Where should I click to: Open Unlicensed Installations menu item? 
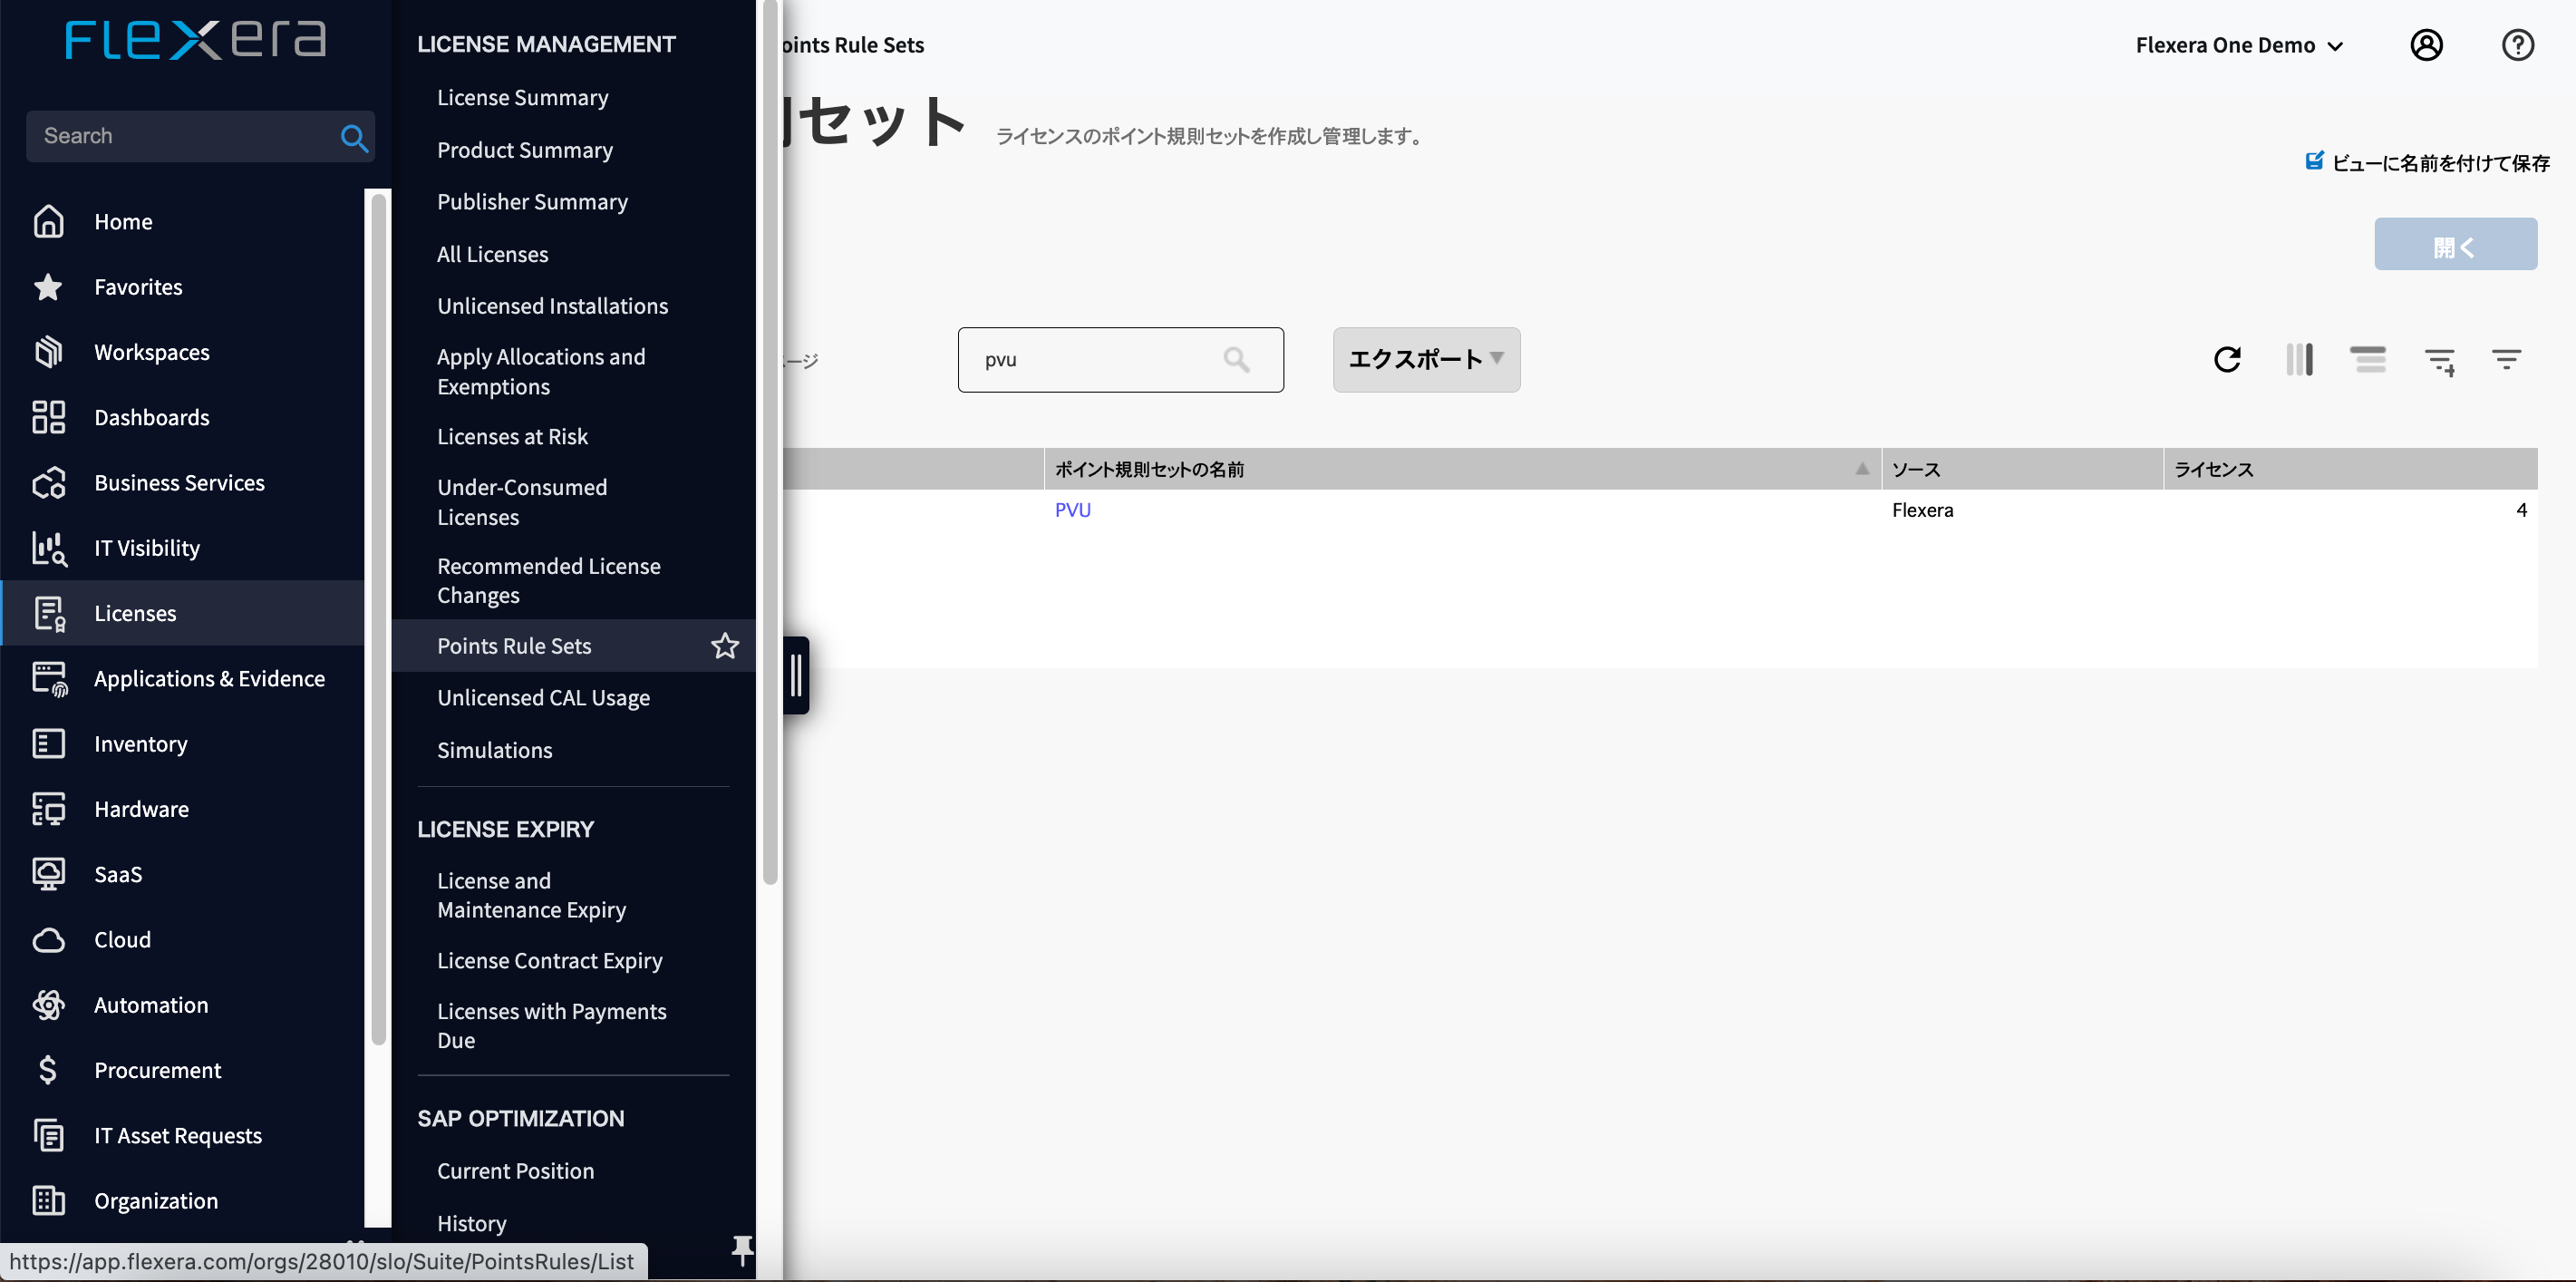pyautogui.click(x=552, y=306)
